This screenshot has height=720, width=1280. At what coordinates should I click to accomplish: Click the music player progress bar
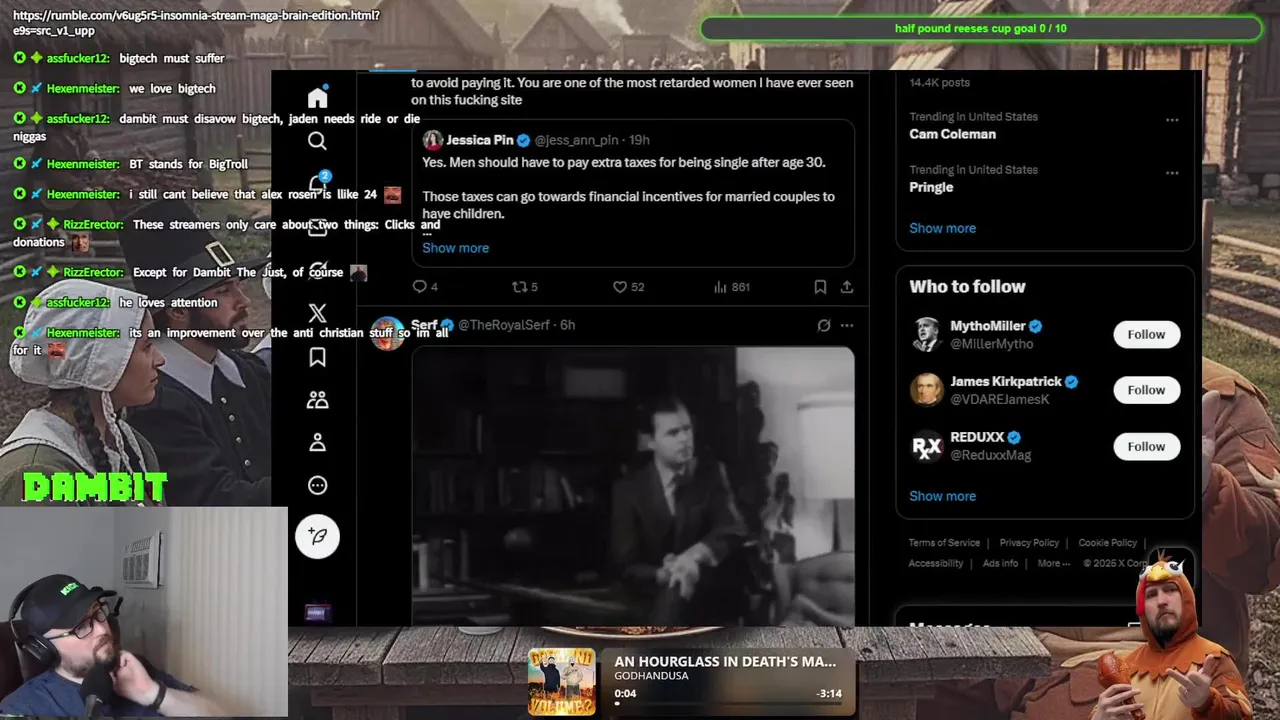point(728,703)
